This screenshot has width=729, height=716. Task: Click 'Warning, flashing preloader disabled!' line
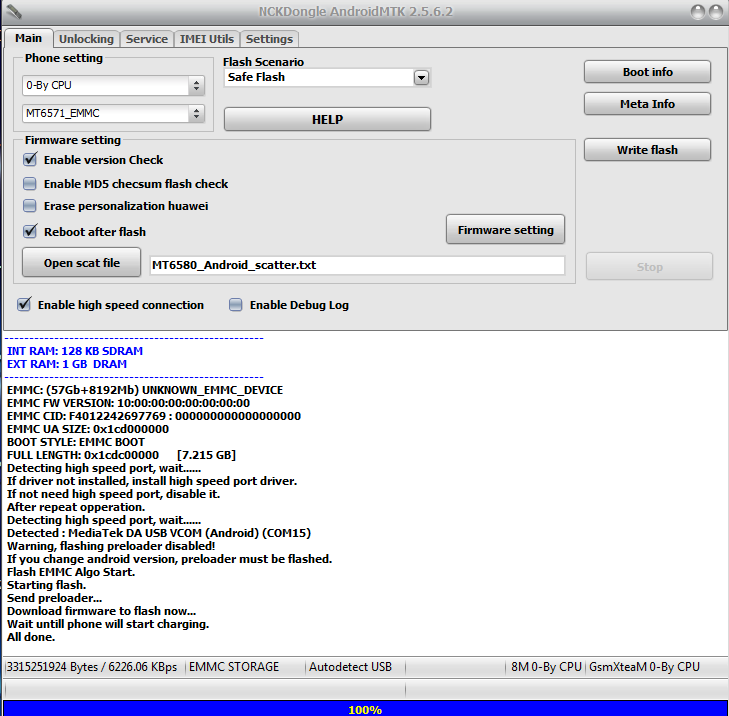coord(111,546)
